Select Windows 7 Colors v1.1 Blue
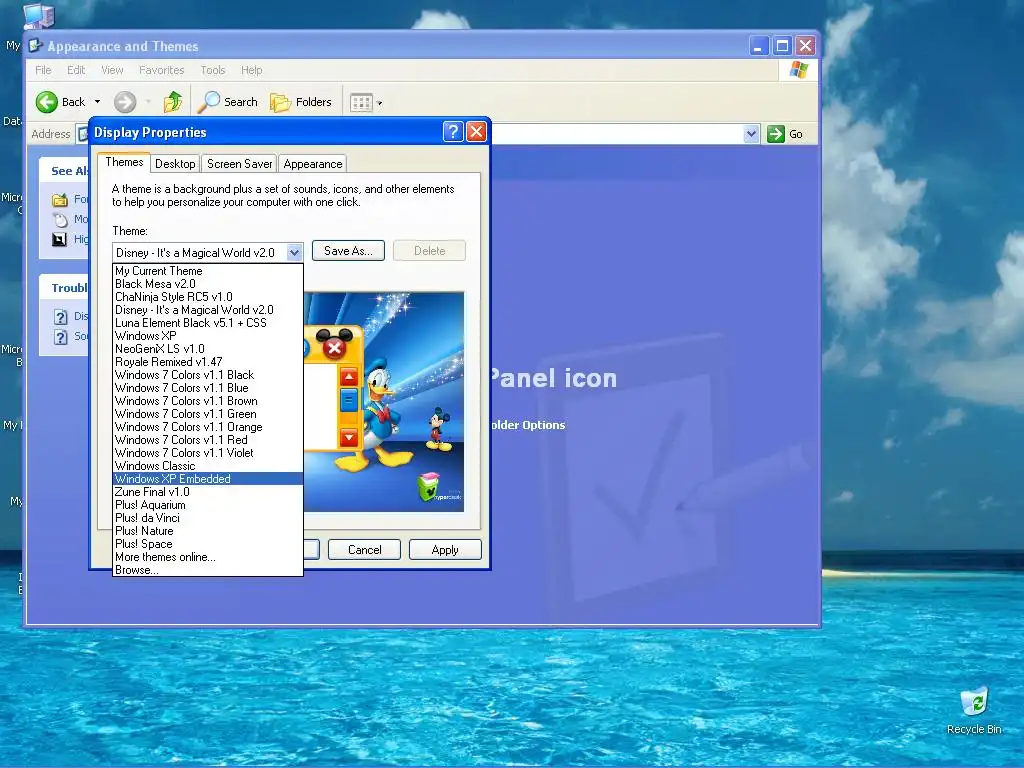 pyautogui.click(x=208, y=388)
